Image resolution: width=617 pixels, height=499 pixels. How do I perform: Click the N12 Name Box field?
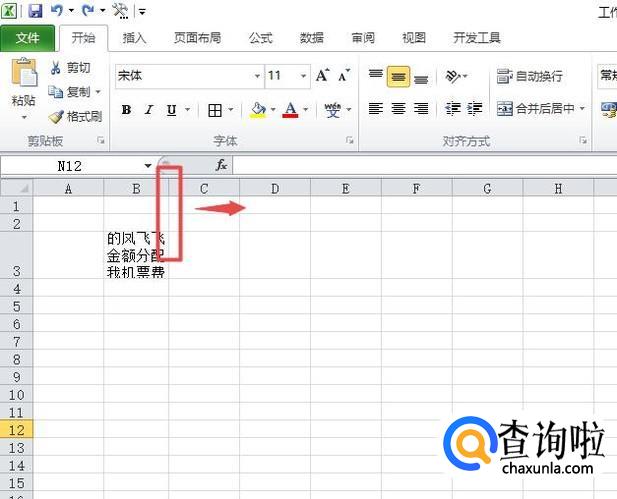tap(70, 166)
